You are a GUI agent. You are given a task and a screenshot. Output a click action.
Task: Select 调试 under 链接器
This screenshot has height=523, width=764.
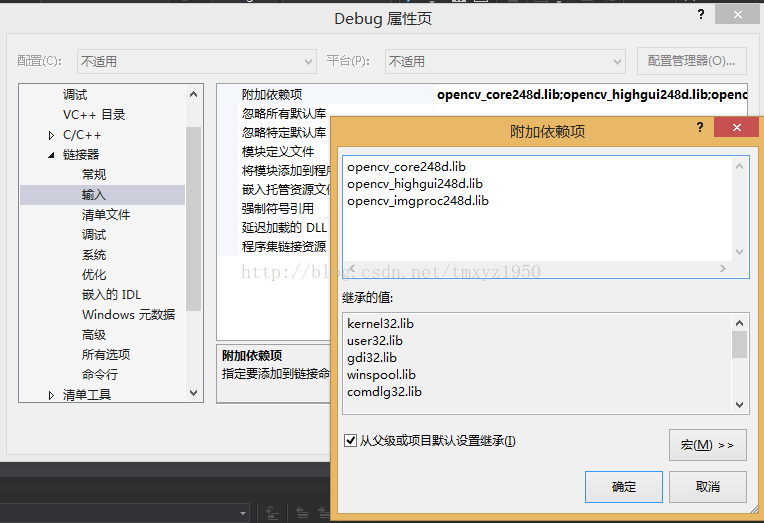[x=94, y=235]
